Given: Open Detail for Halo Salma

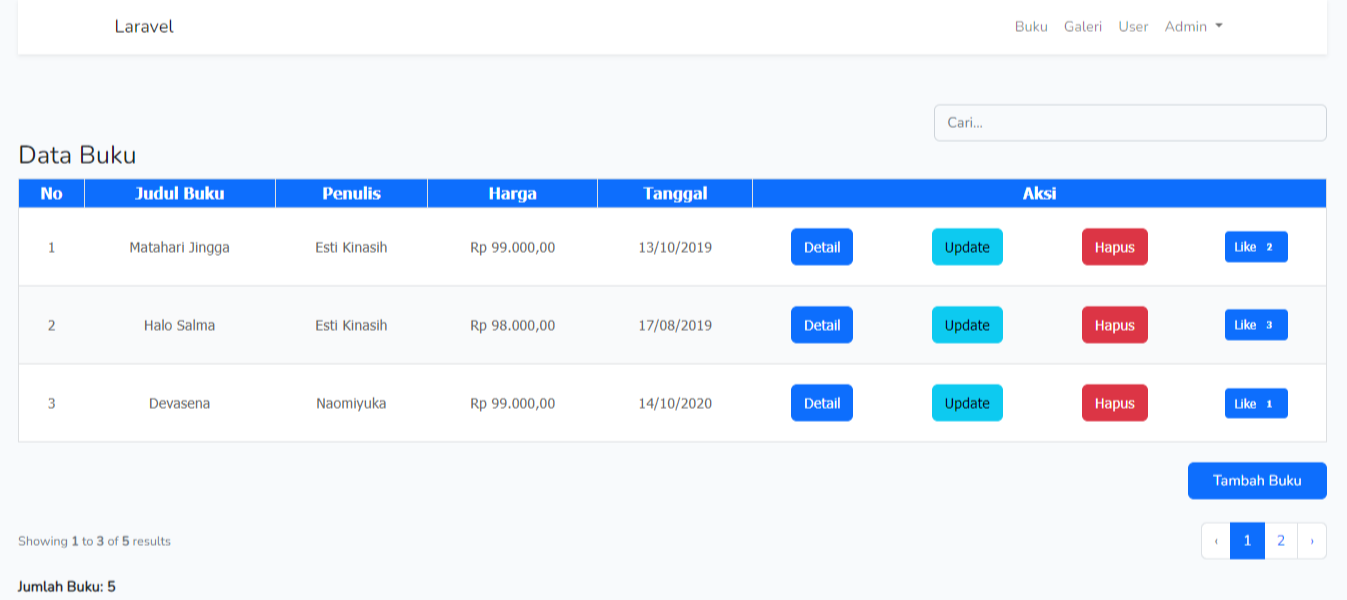Looking at the screenshot, I should click(x=821, y=325).
